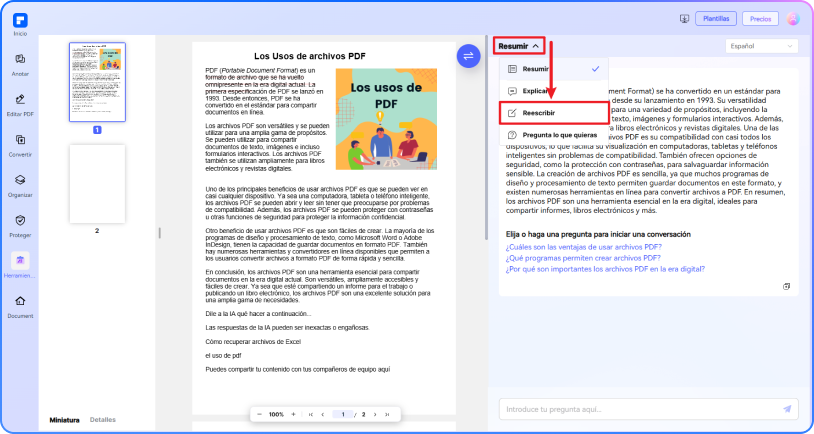This screenshot has width=814, height=434.
Task: Click the line el uso de pdf
Action: (223, 356)
